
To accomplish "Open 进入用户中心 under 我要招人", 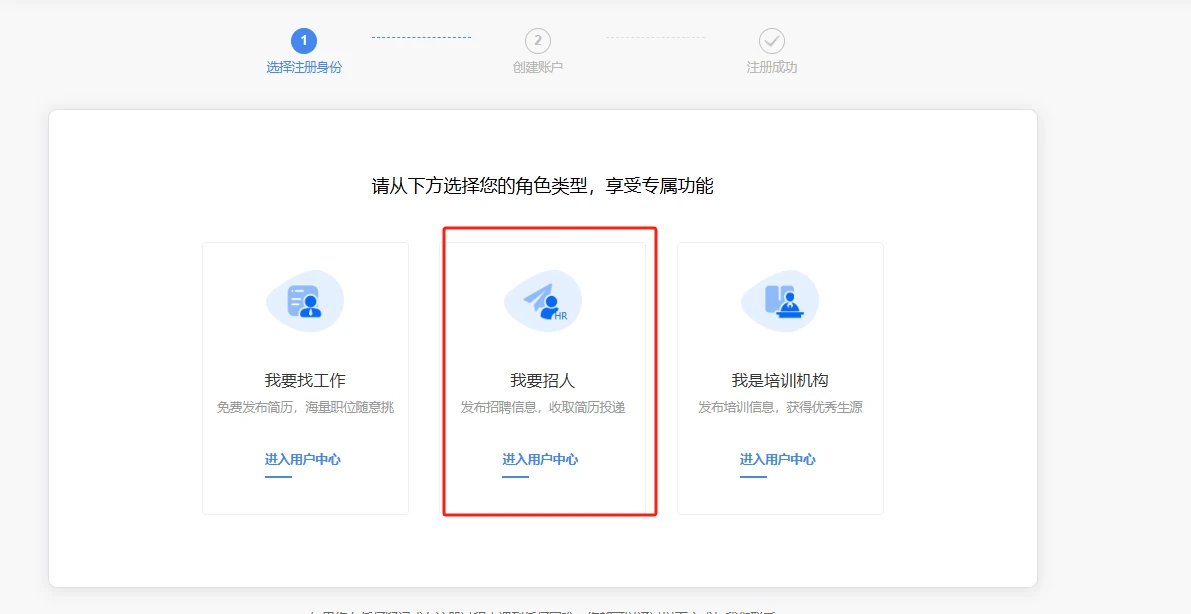I will [540, 459].
